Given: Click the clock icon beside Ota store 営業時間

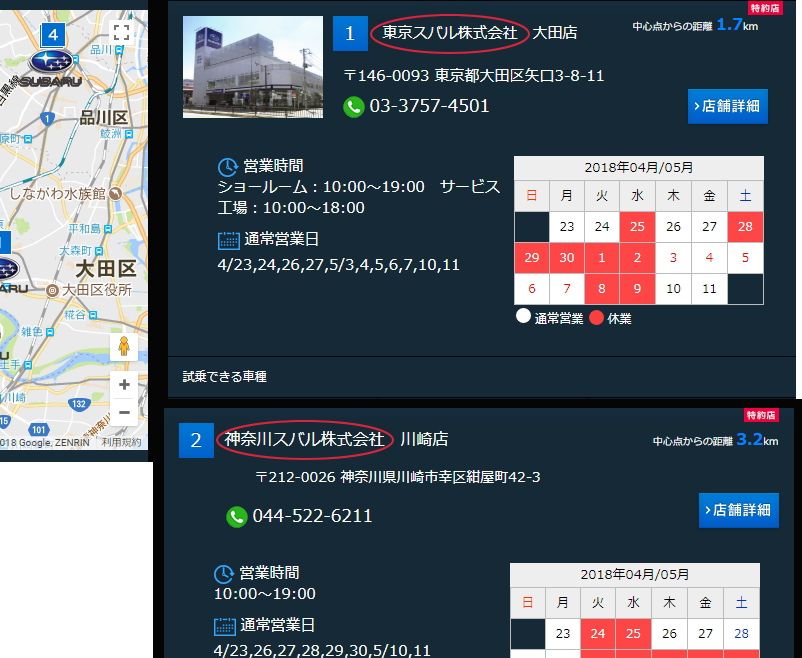Looking at the screenshot, I should tap(228, 167).
